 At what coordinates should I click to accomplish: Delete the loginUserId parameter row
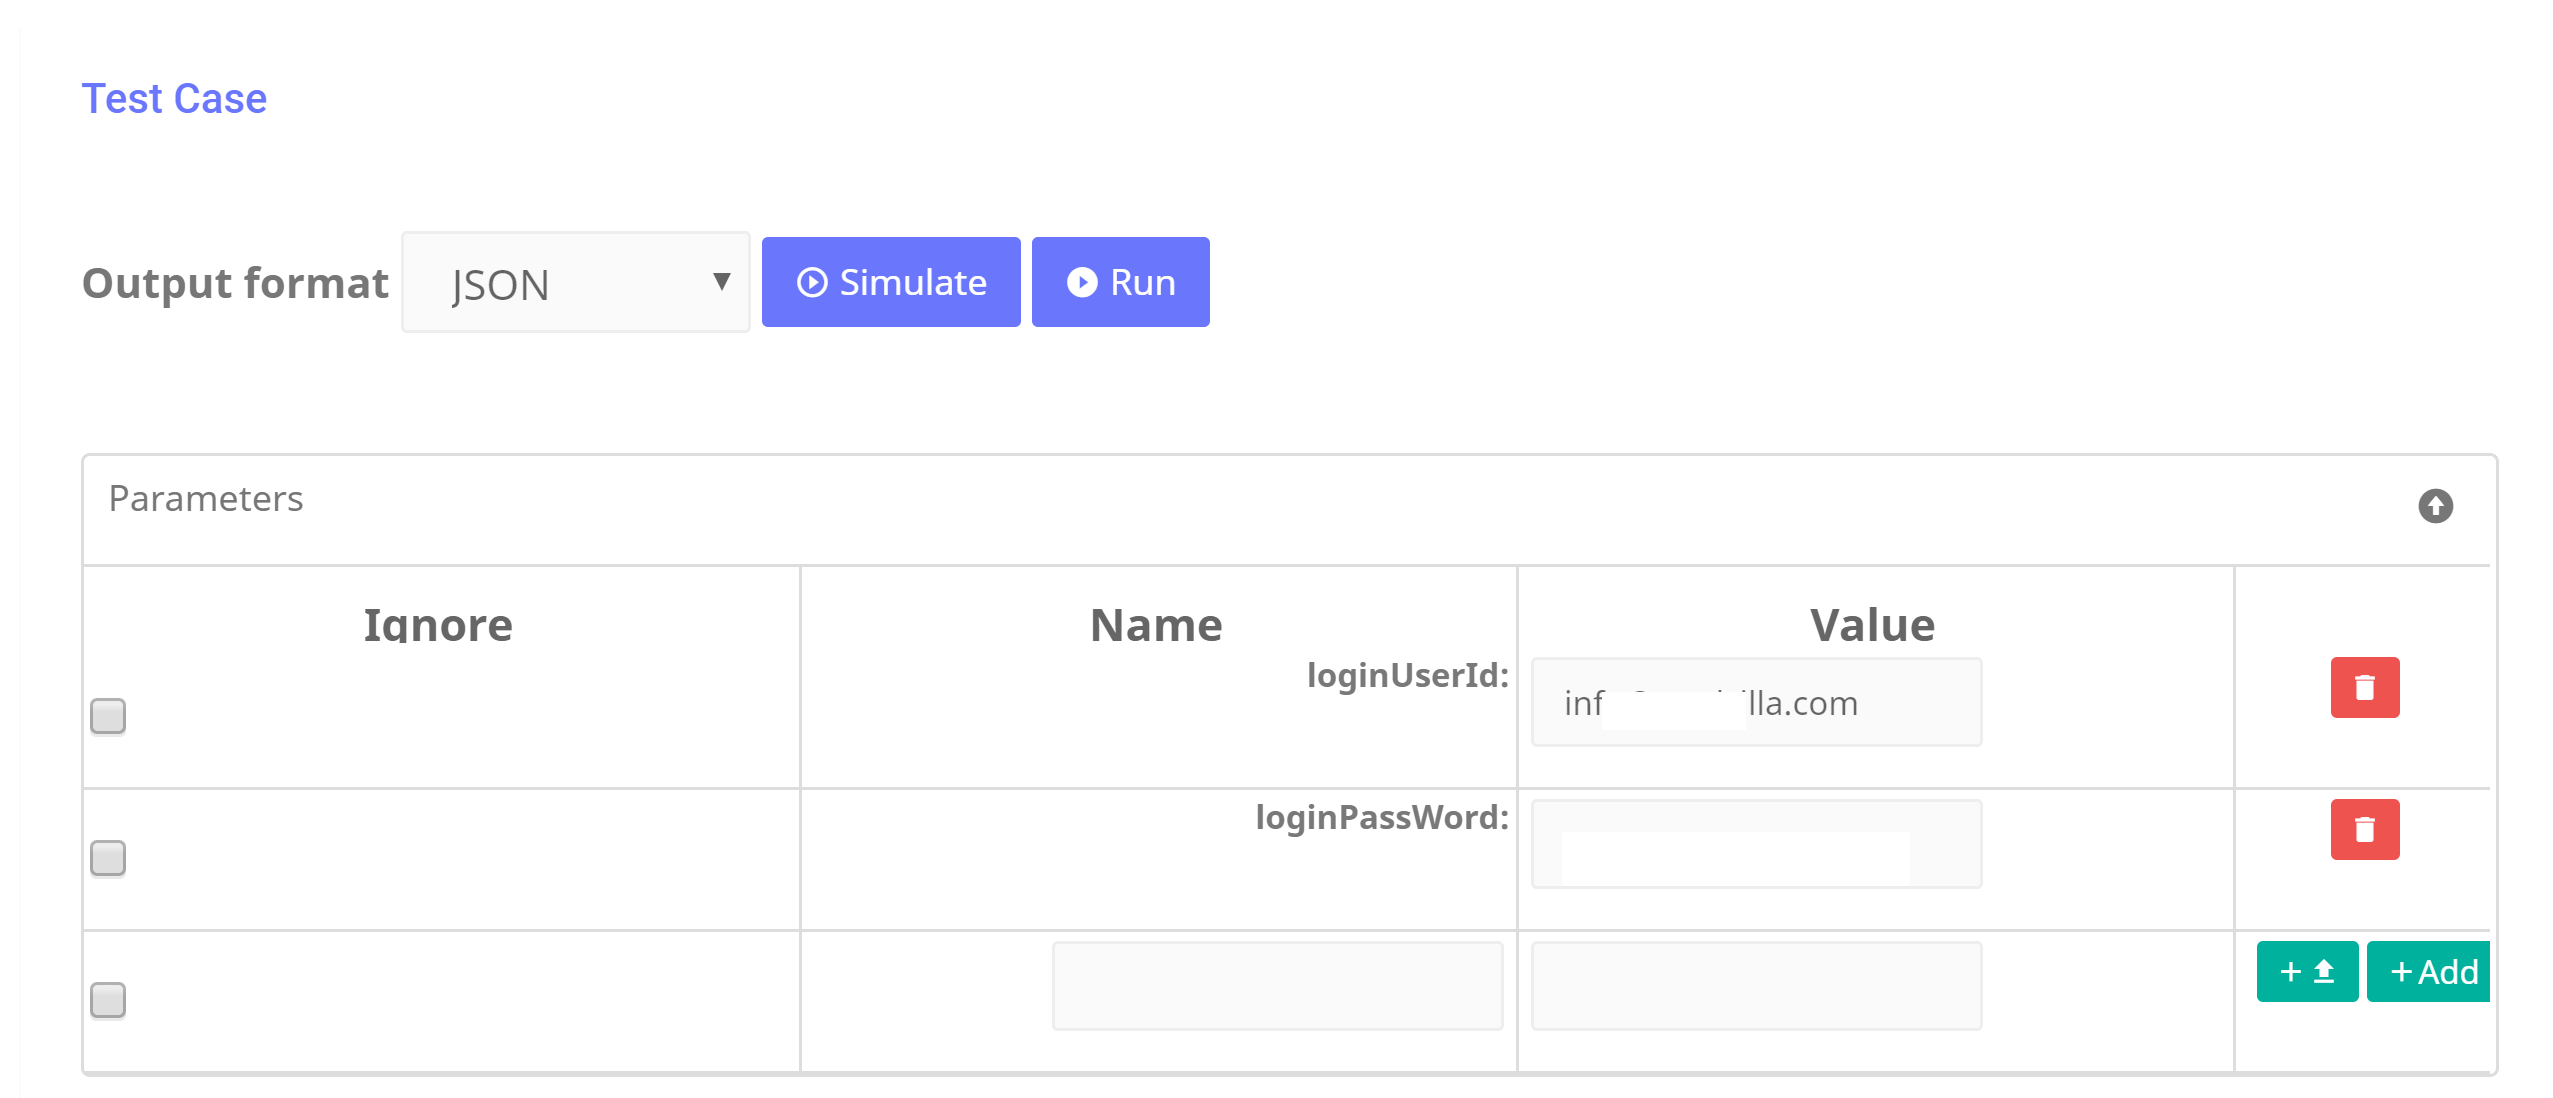2363,687
